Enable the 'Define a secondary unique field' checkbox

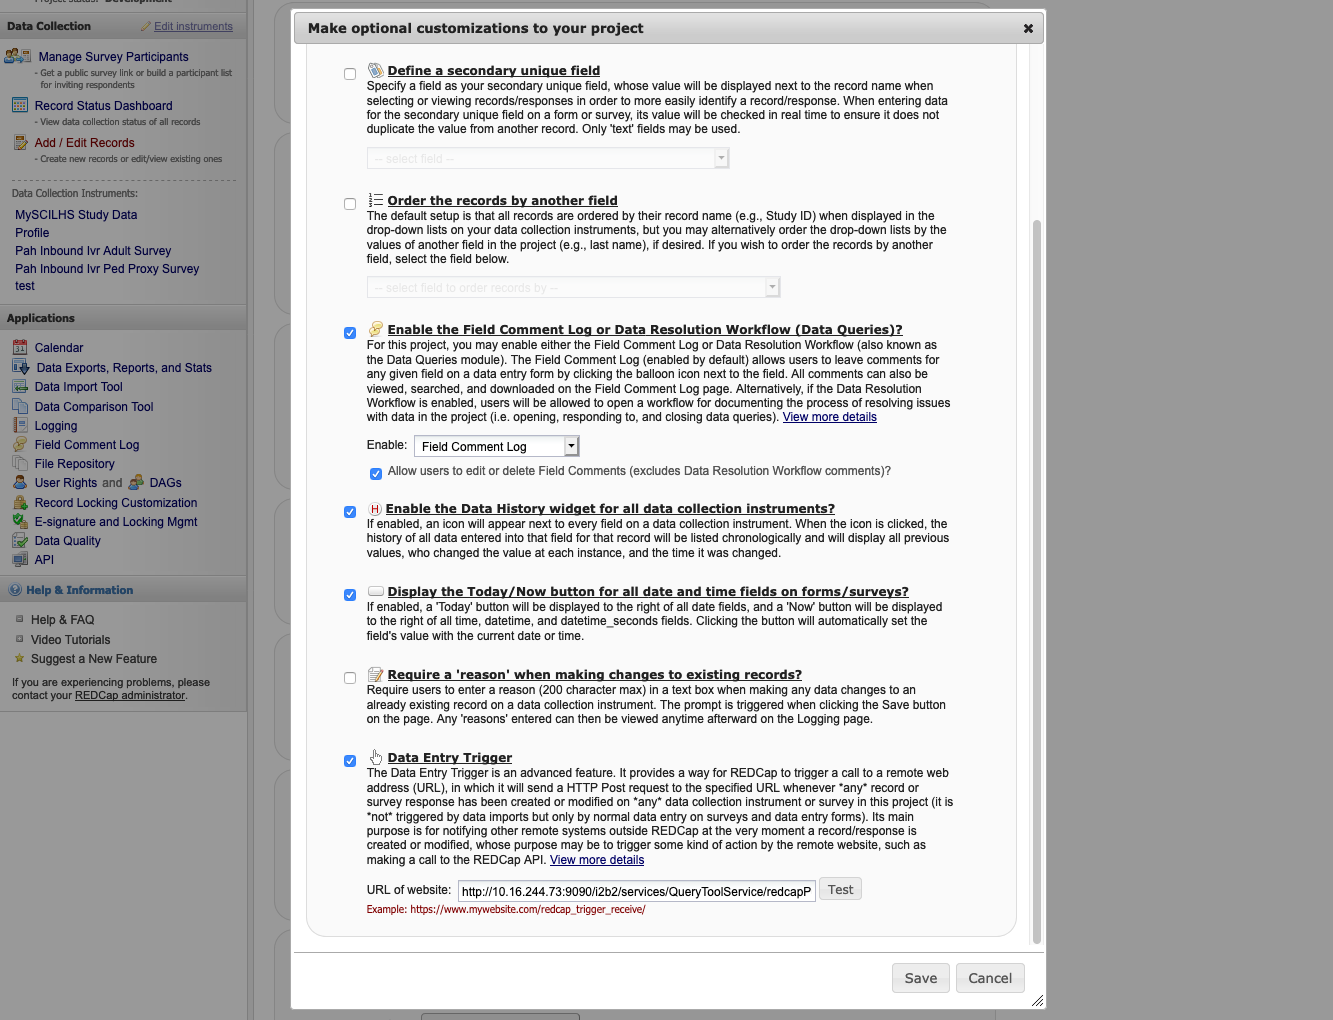tap(350, 74)
